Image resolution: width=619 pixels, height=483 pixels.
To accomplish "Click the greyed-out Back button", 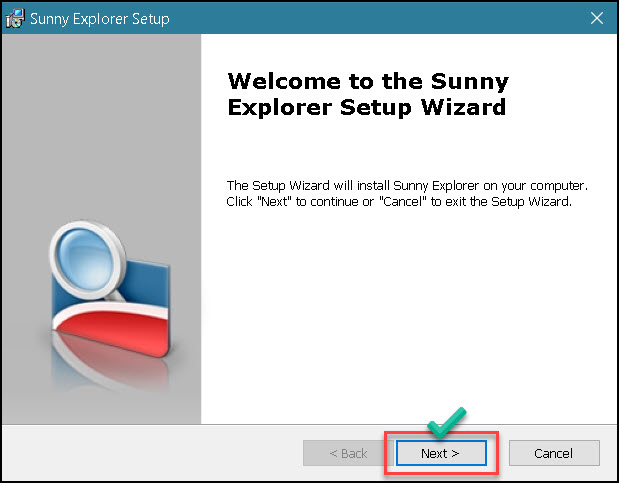I will (348, 453).
